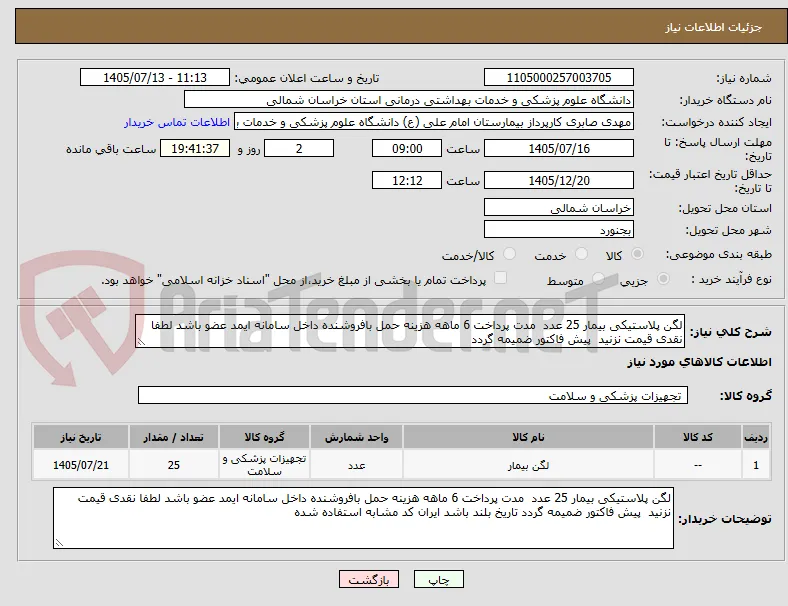The image size is (788, 606).
Task: Select the جزیی purchase type radio
Action: point(663,278)
